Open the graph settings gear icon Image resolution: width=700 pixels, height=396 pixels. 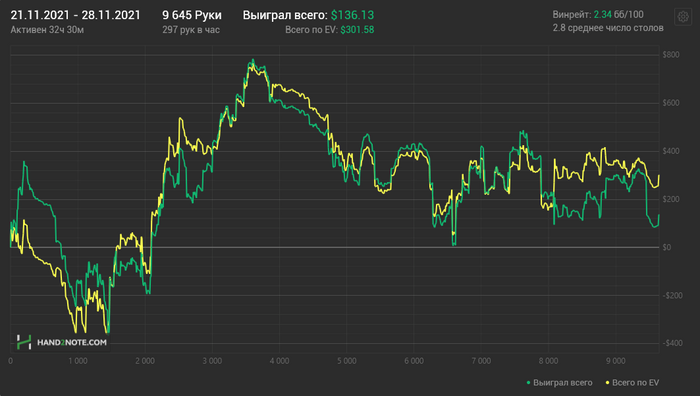point(683,17)
